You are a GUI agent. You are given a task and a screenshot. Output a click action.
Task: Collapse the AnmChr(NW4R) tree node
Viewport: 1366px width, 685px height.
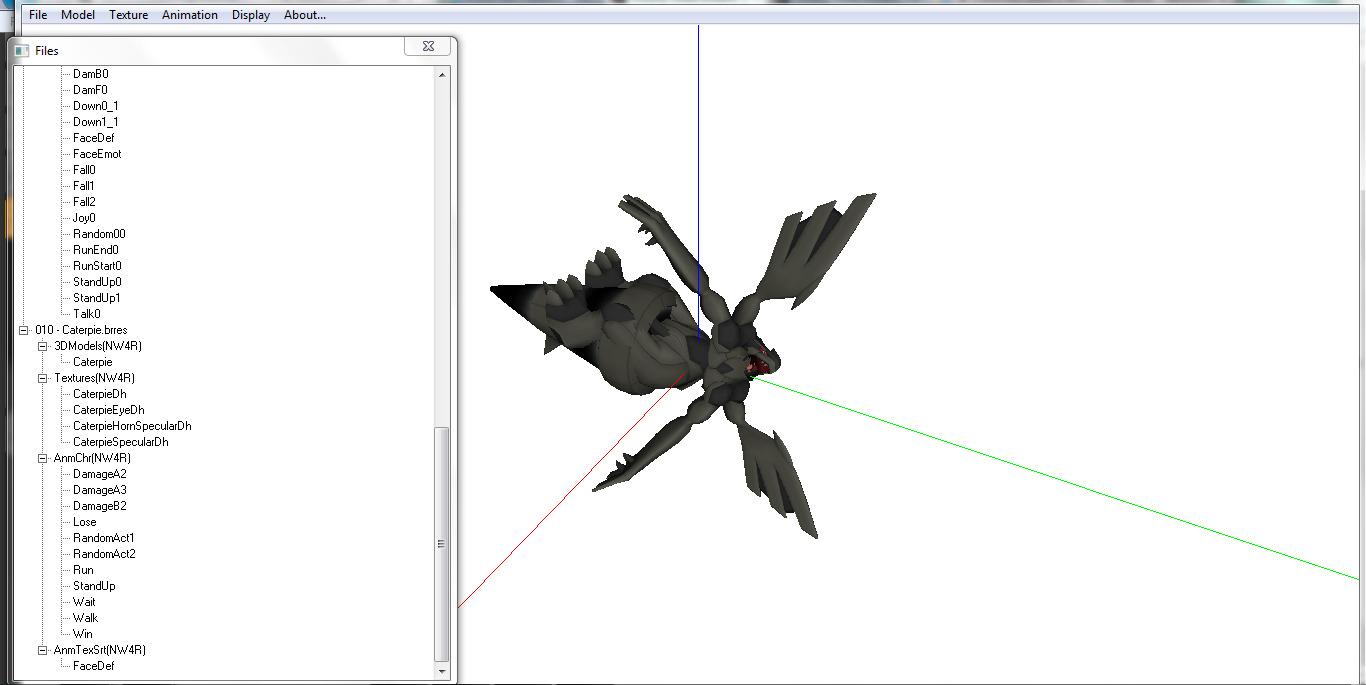(43, 458)
